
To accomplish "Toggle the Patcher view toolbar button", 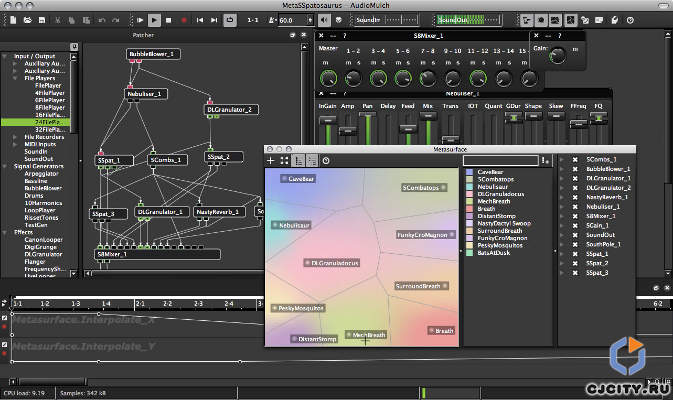I will coord(526,20).
